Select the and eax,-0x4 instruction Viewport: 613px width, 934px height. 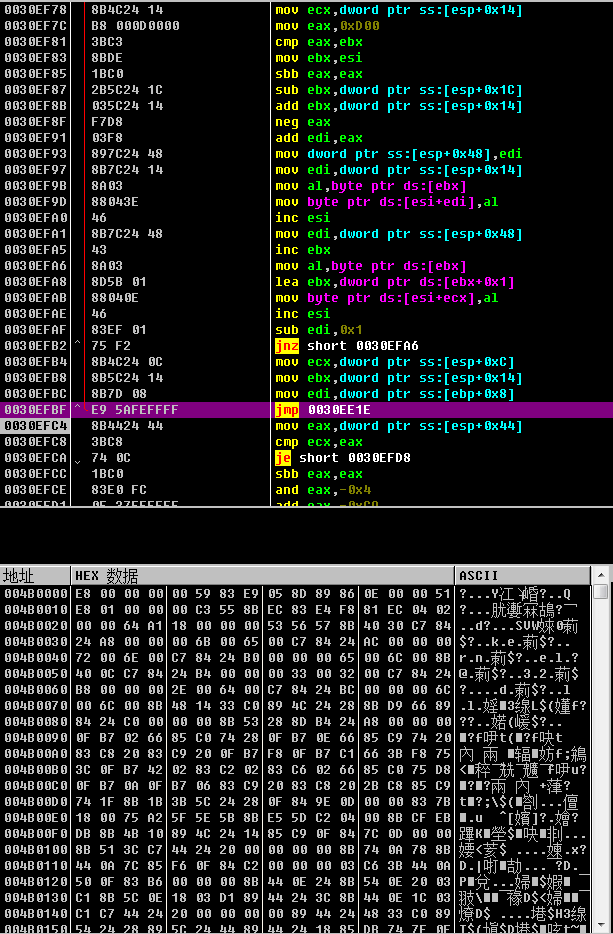tap(323, 490)
